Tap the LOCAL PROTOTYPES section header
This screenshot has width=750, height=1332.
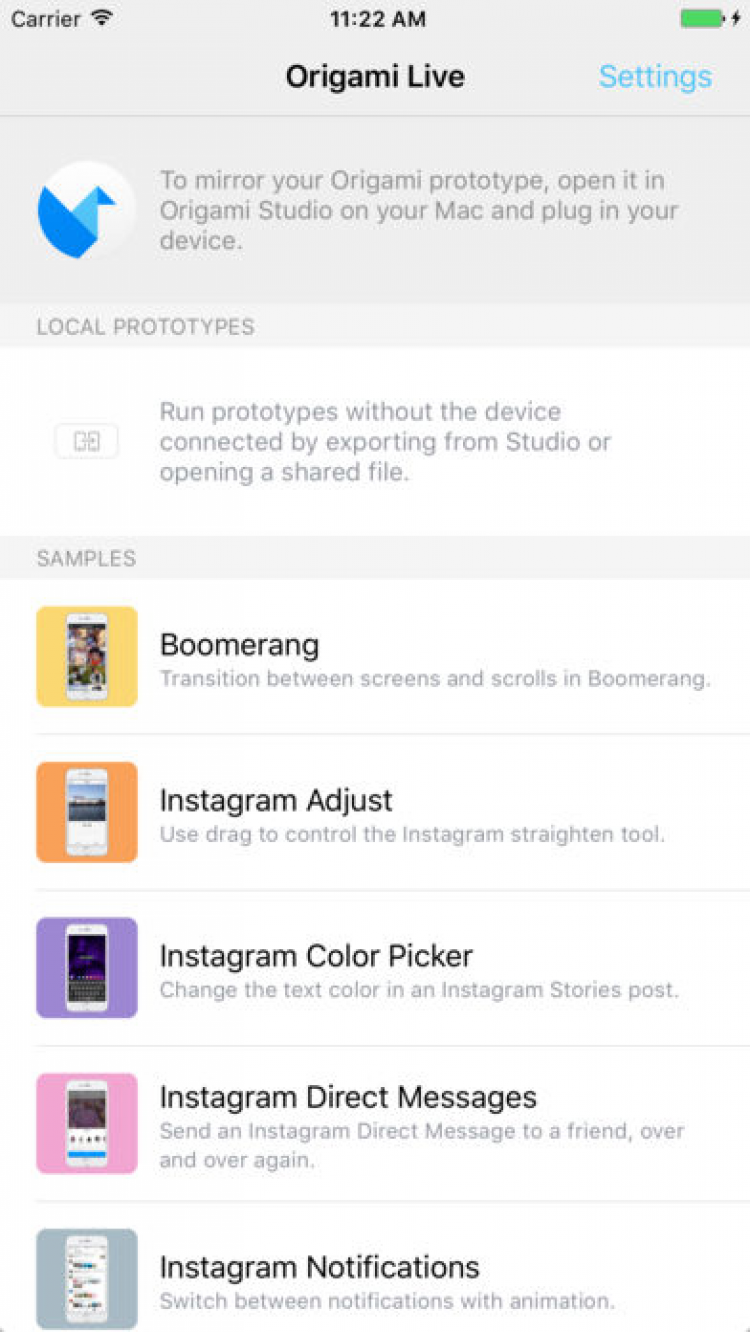146,327
